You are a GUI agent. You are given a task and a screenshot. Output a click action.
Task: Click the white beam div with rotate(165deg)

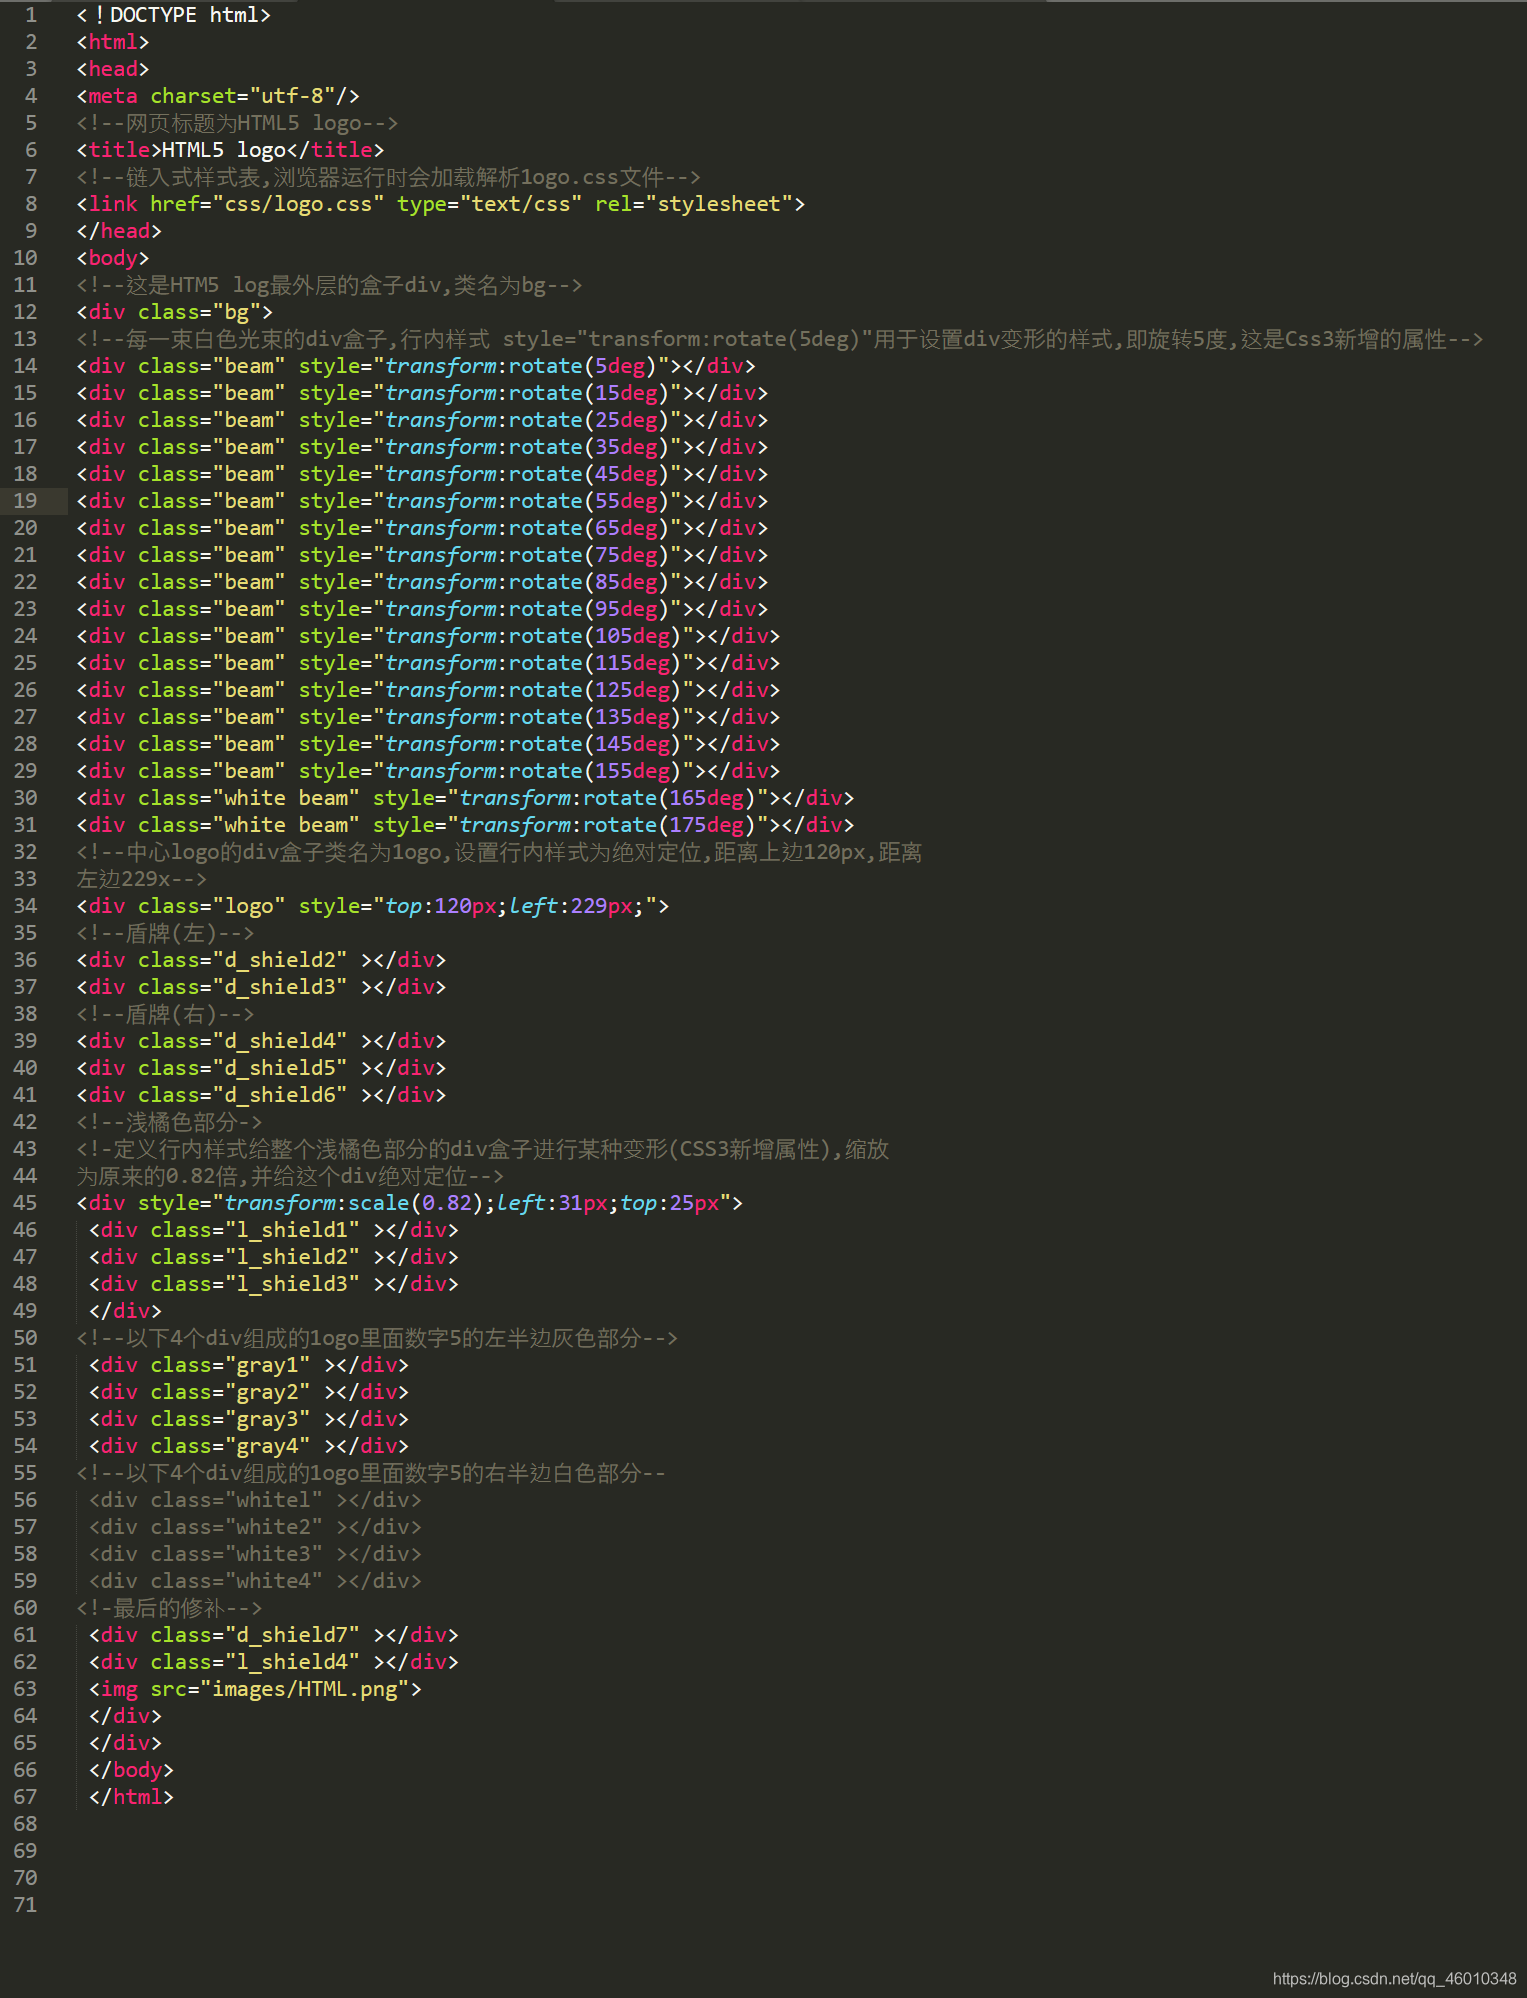point(465,798)
